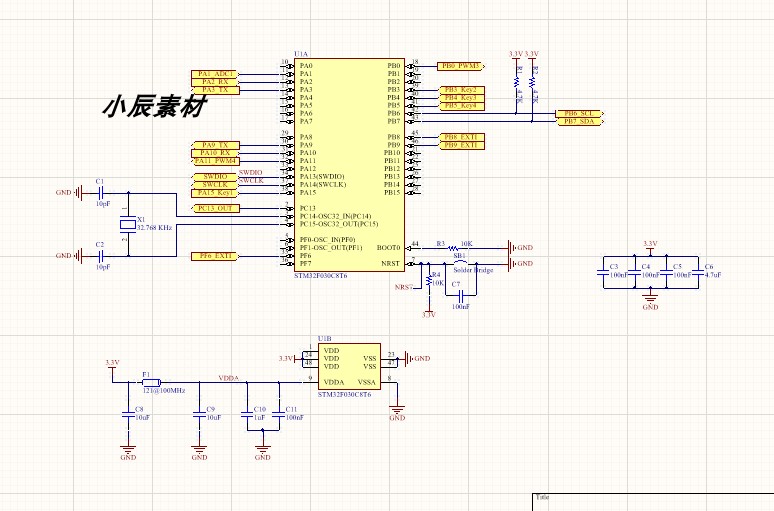Click the GND symbol below C8
This screenshot has width=774, height=511.
tap(128, 453)
